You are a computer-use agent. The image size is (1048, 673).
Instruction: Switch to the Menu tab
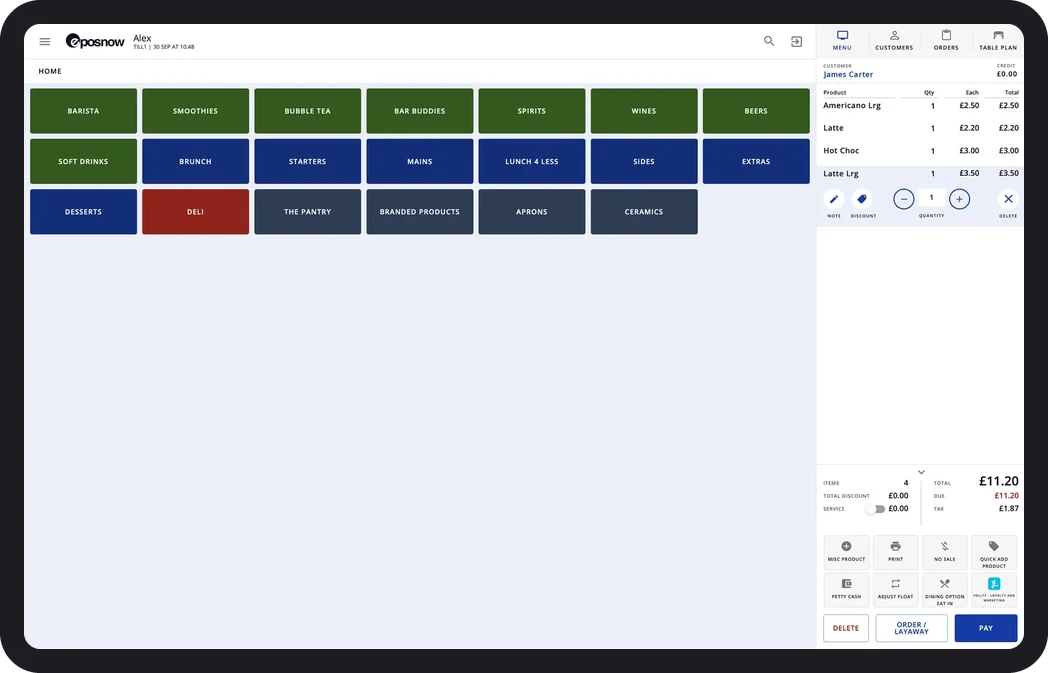842,40
